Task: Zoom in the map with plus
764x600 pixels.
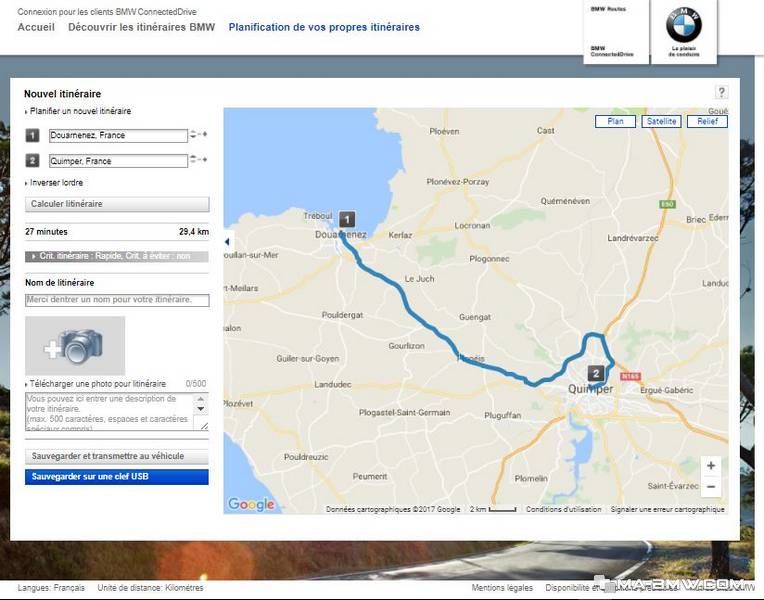Action: [711, 465]
